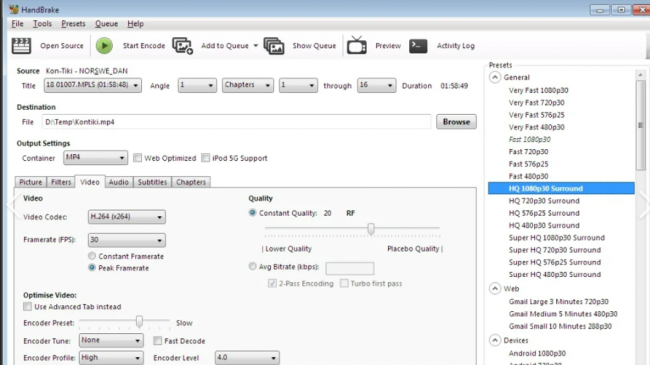Toggle the Turbo first pass checkbox
Image resolution: width=650 pixels, height=365 pixels.
[344, 283]
